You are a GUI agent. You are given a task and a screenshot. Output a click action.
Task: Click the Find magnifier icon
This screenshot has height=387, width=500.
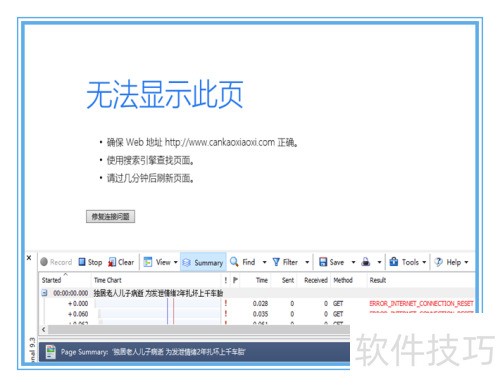[234, 262]
